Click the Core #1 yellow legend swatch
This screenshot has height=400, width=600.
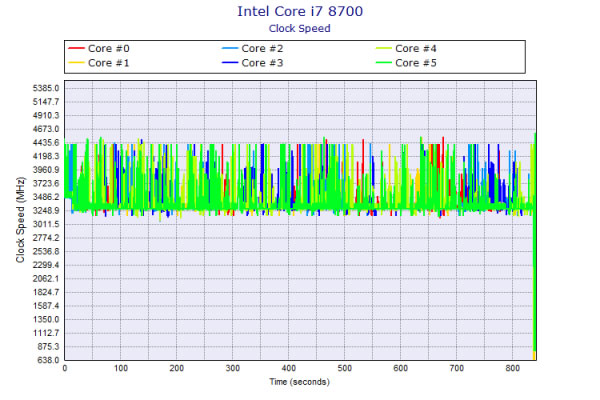click(x=76, y=63)
